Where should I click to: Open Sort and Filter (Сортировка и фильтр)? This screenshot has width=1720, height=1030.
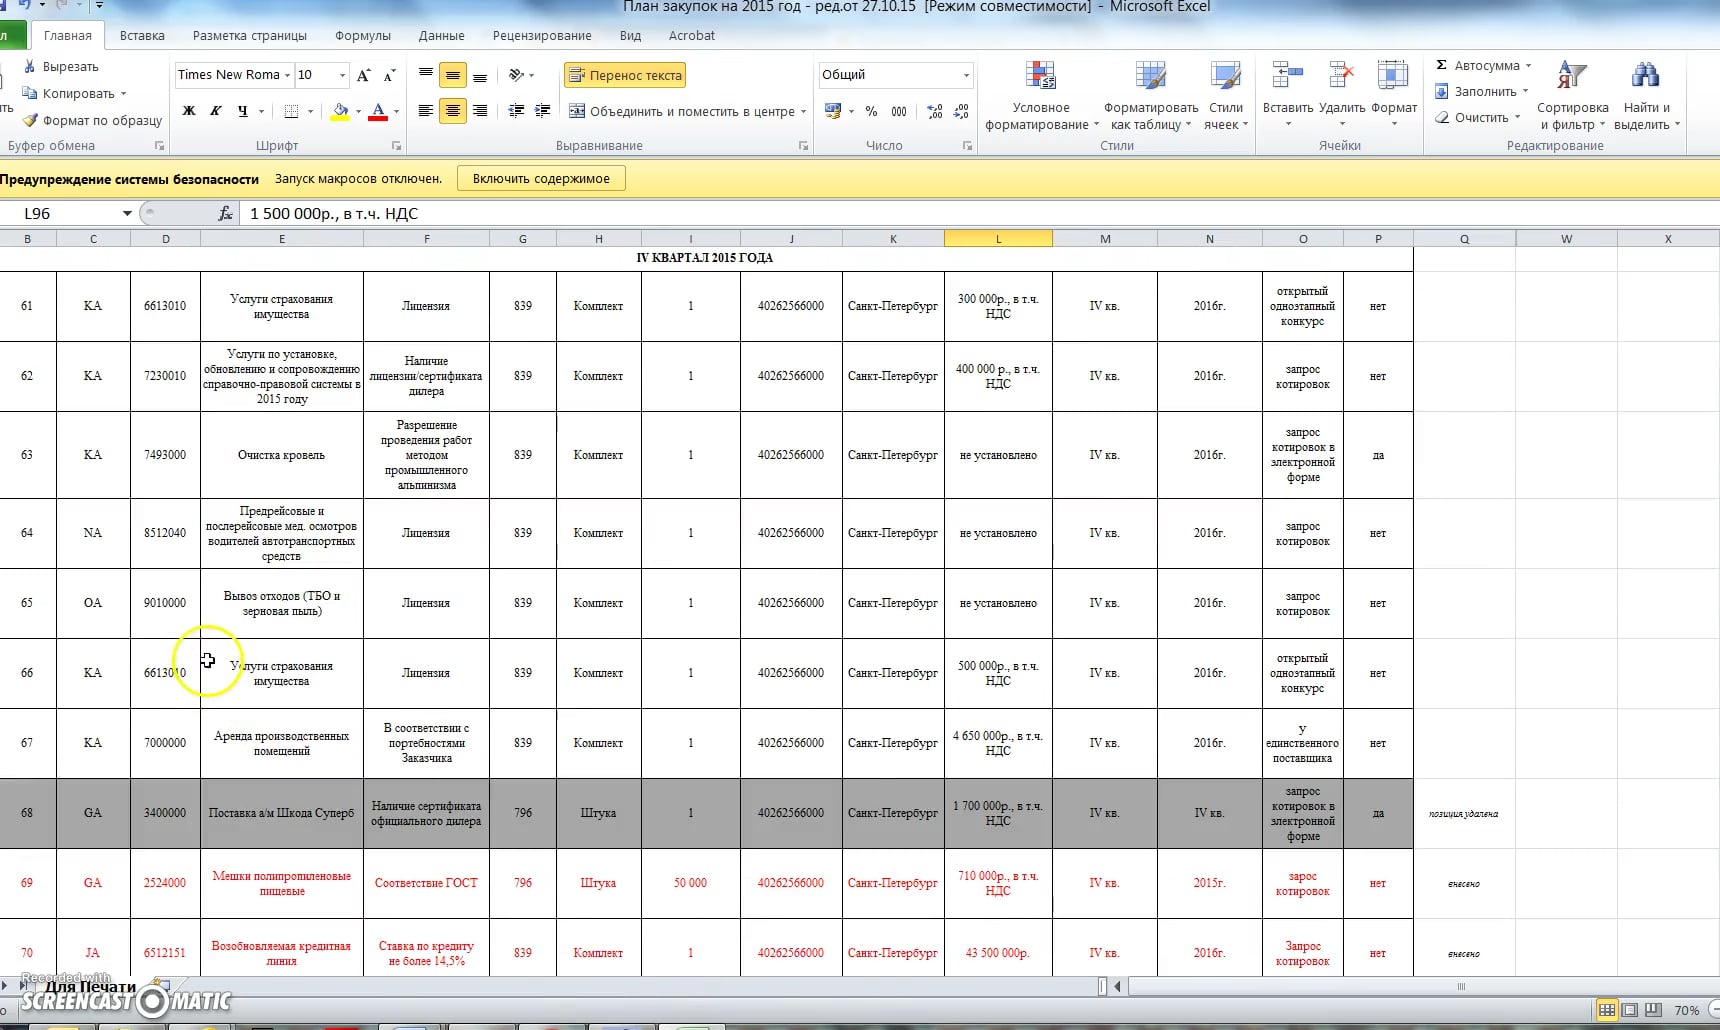tap(1572, 96)
